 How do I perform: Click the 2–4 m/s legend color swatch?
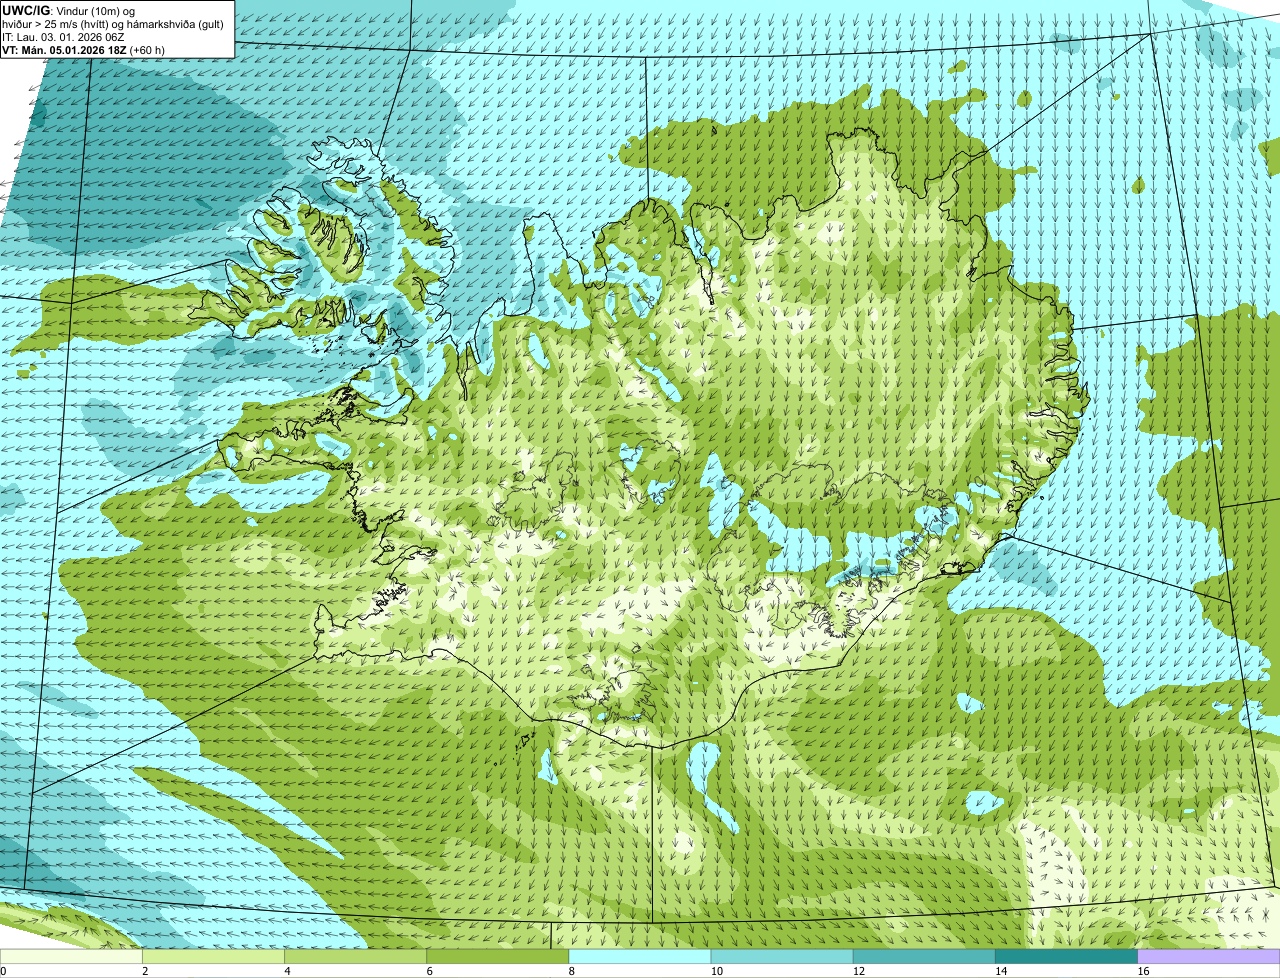(x=213, y=957)
